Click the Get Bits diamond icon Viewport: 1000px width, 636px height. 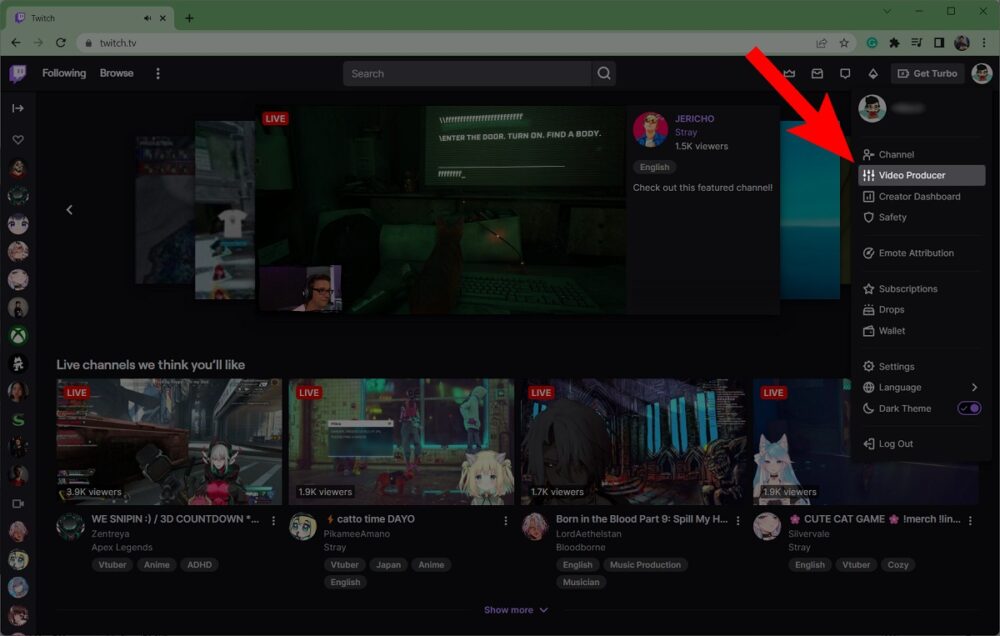tap(871, 73)
